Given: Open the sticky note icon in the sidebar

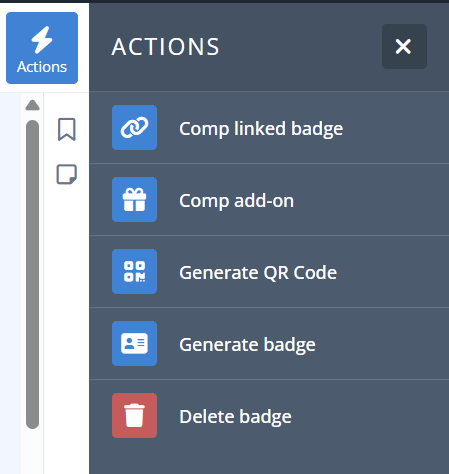Looking at the screenshot, I should 67,174.
